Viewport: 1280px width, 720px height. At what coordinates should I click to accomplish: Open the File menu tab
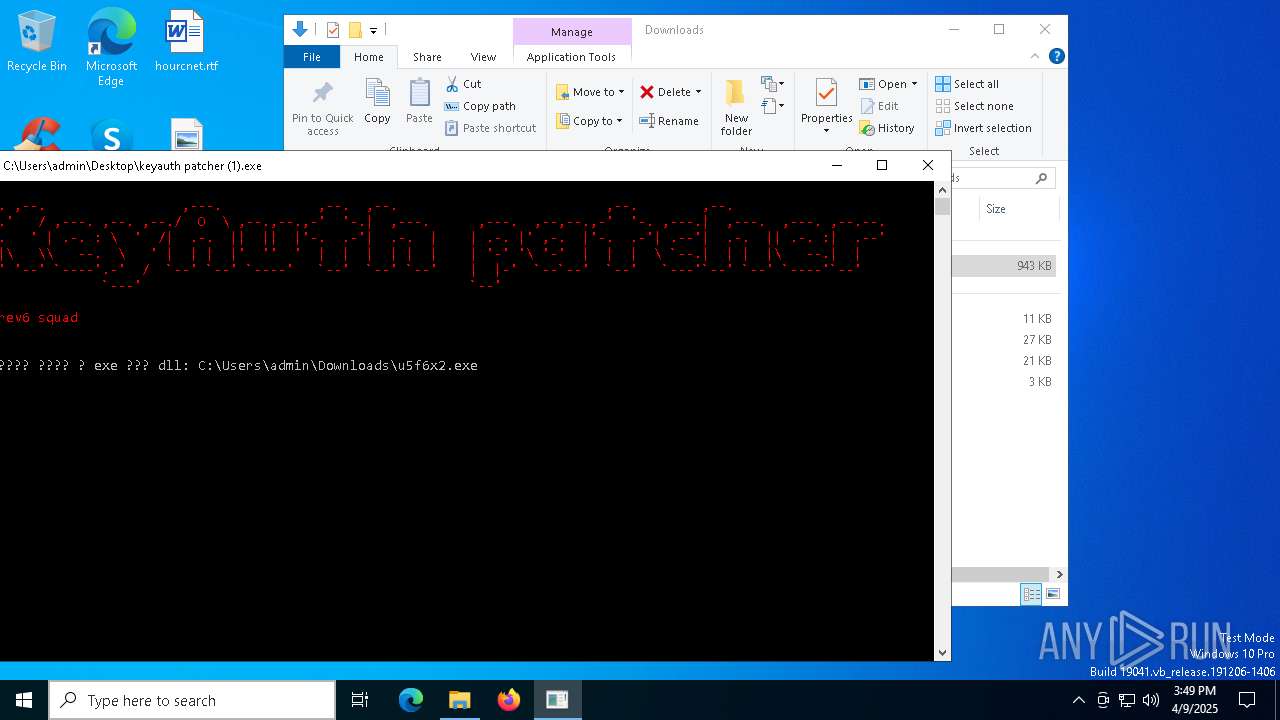coord(312,57)
